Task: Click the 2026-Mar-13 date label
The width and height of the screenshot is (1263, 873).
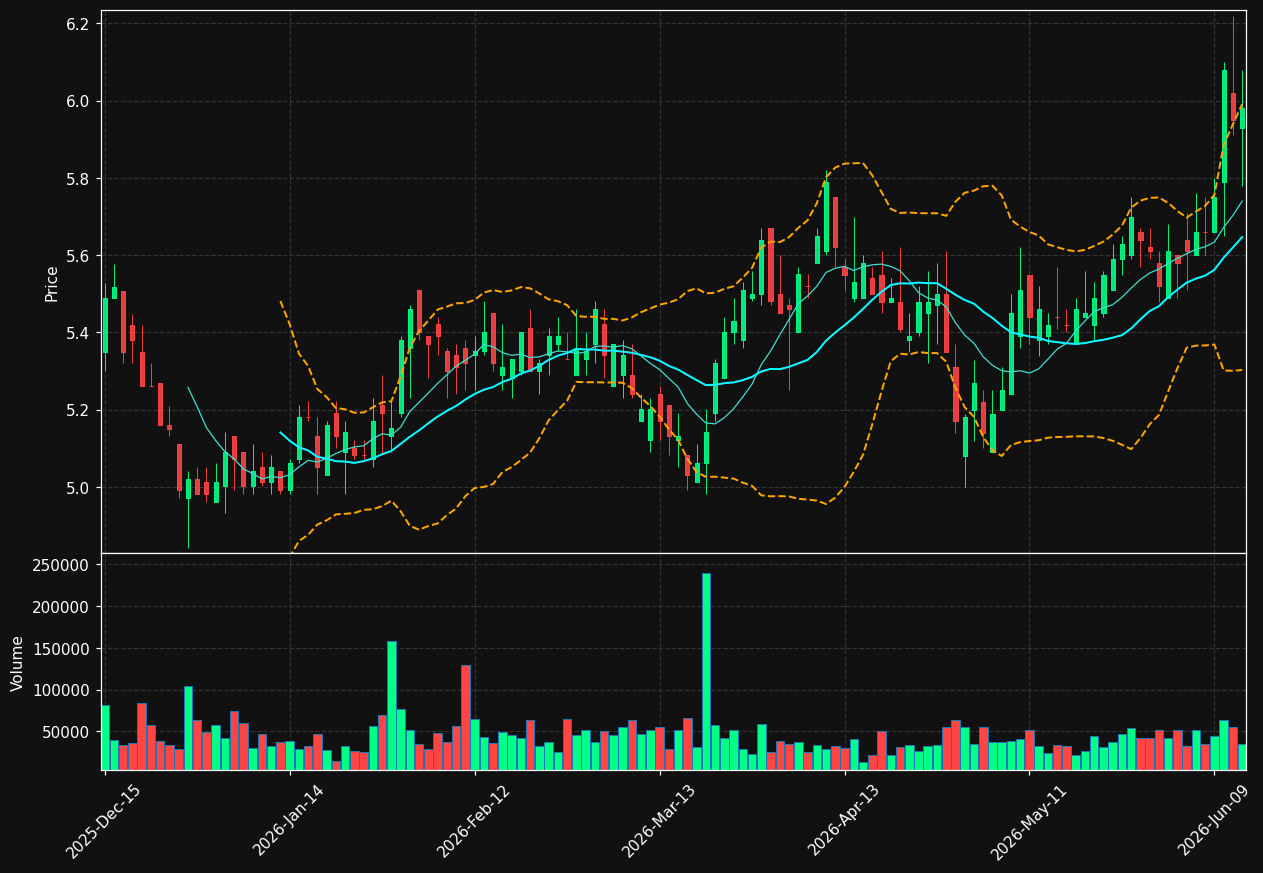Action: pyautogui.click(x=658, y=821)
